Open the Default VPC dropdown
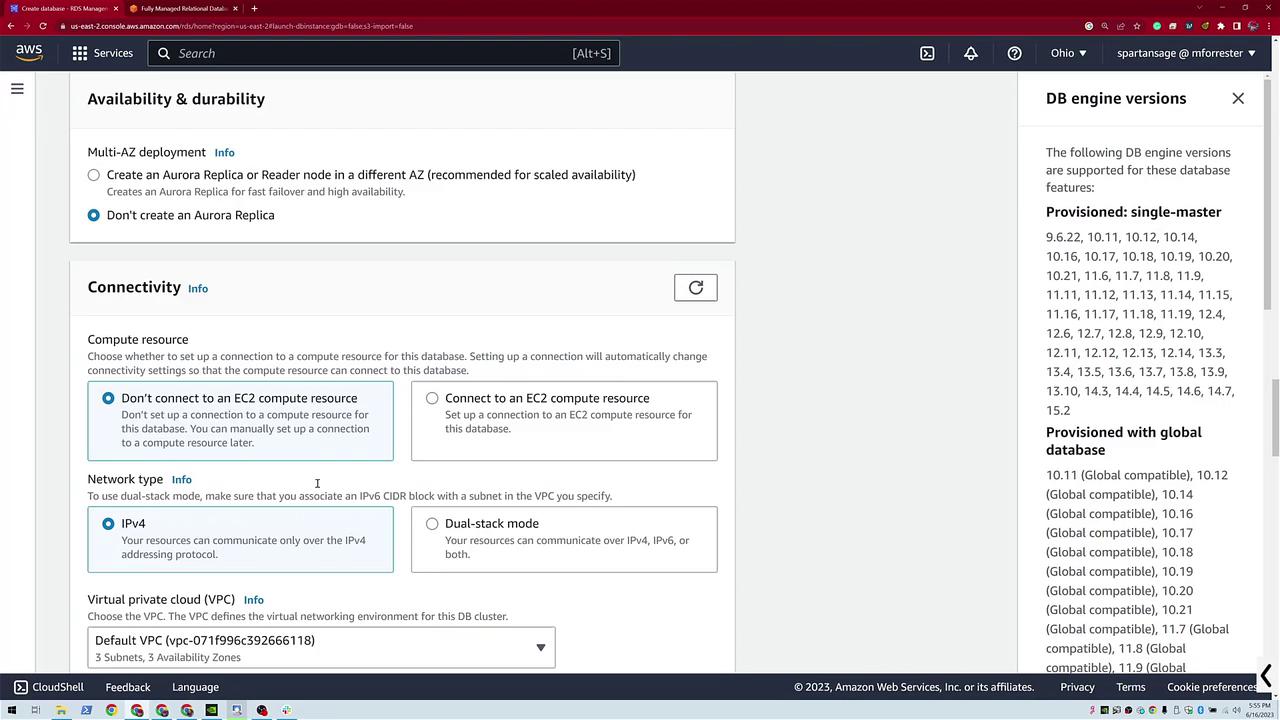The height and width of the screenshot is (720, 1280). (x=321, y=647)
